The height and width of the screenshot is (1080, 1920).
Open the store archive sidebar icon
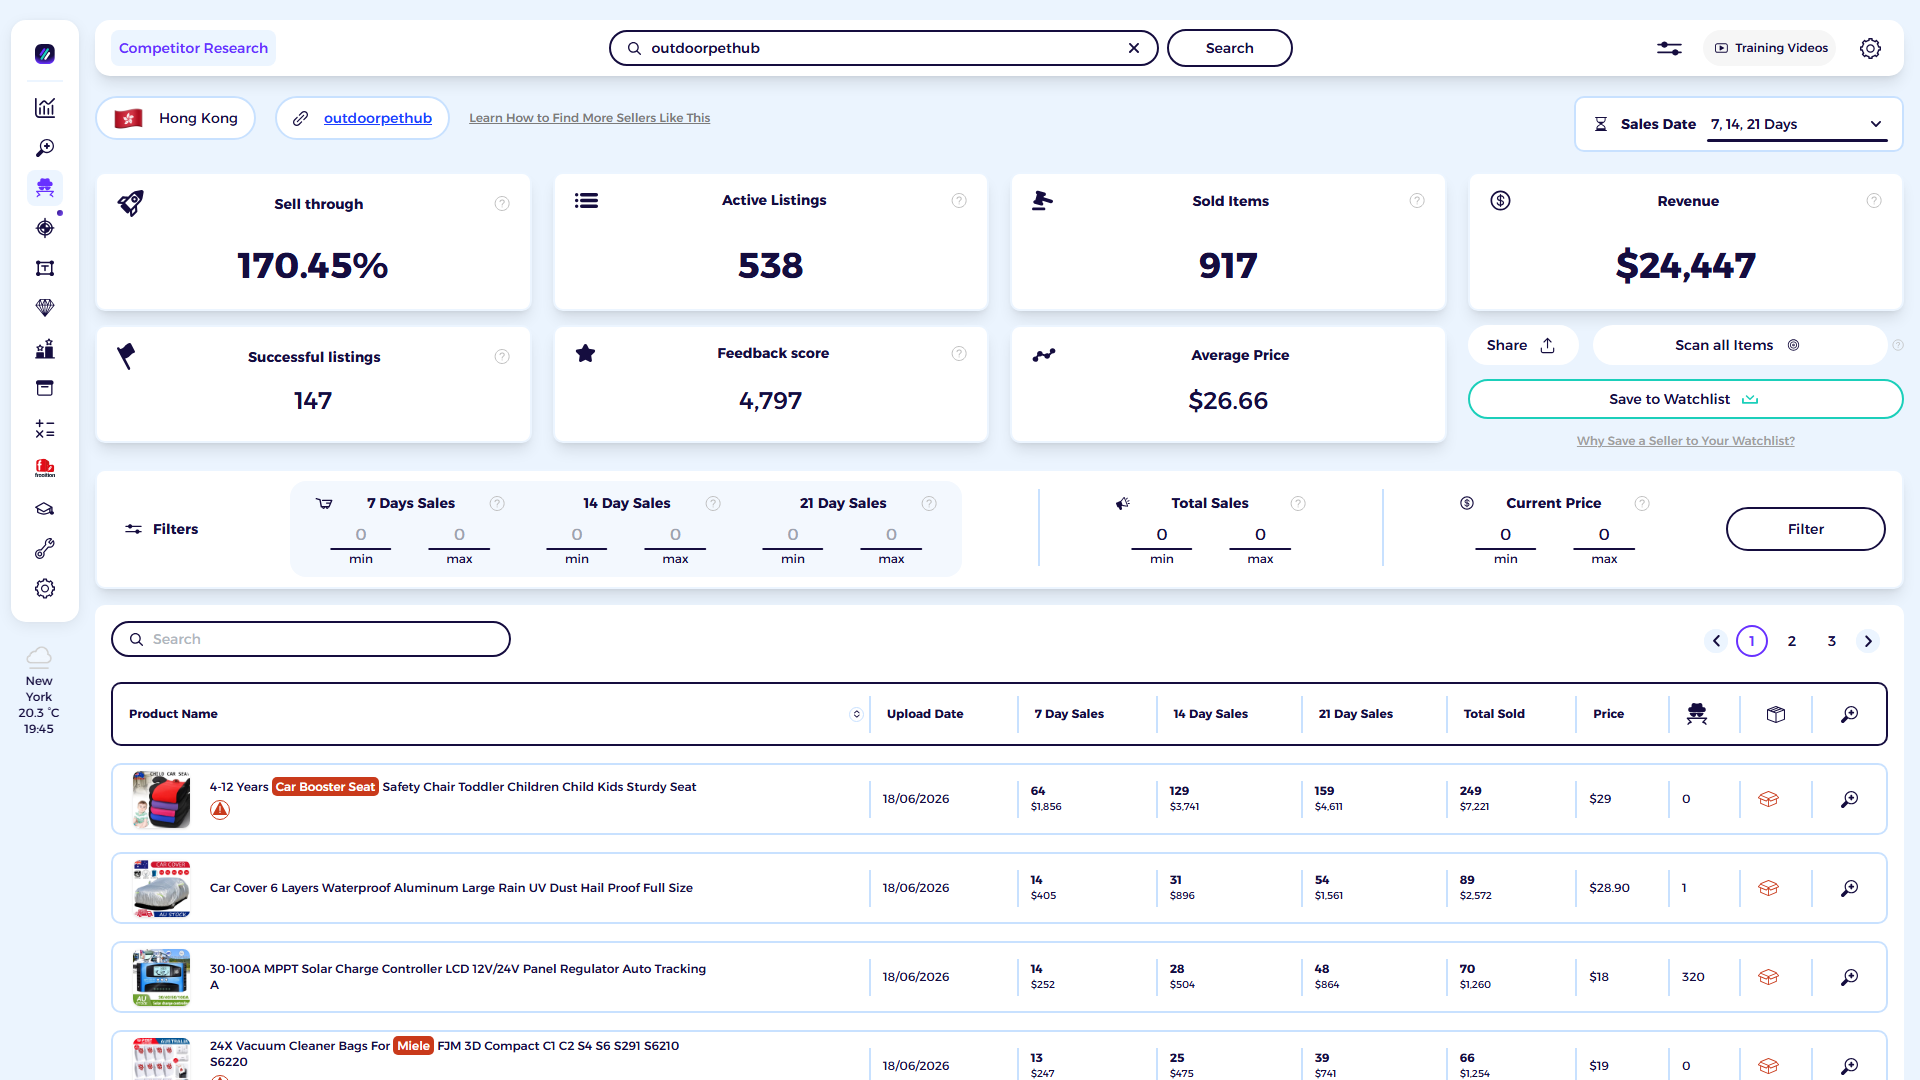point(45,388)
